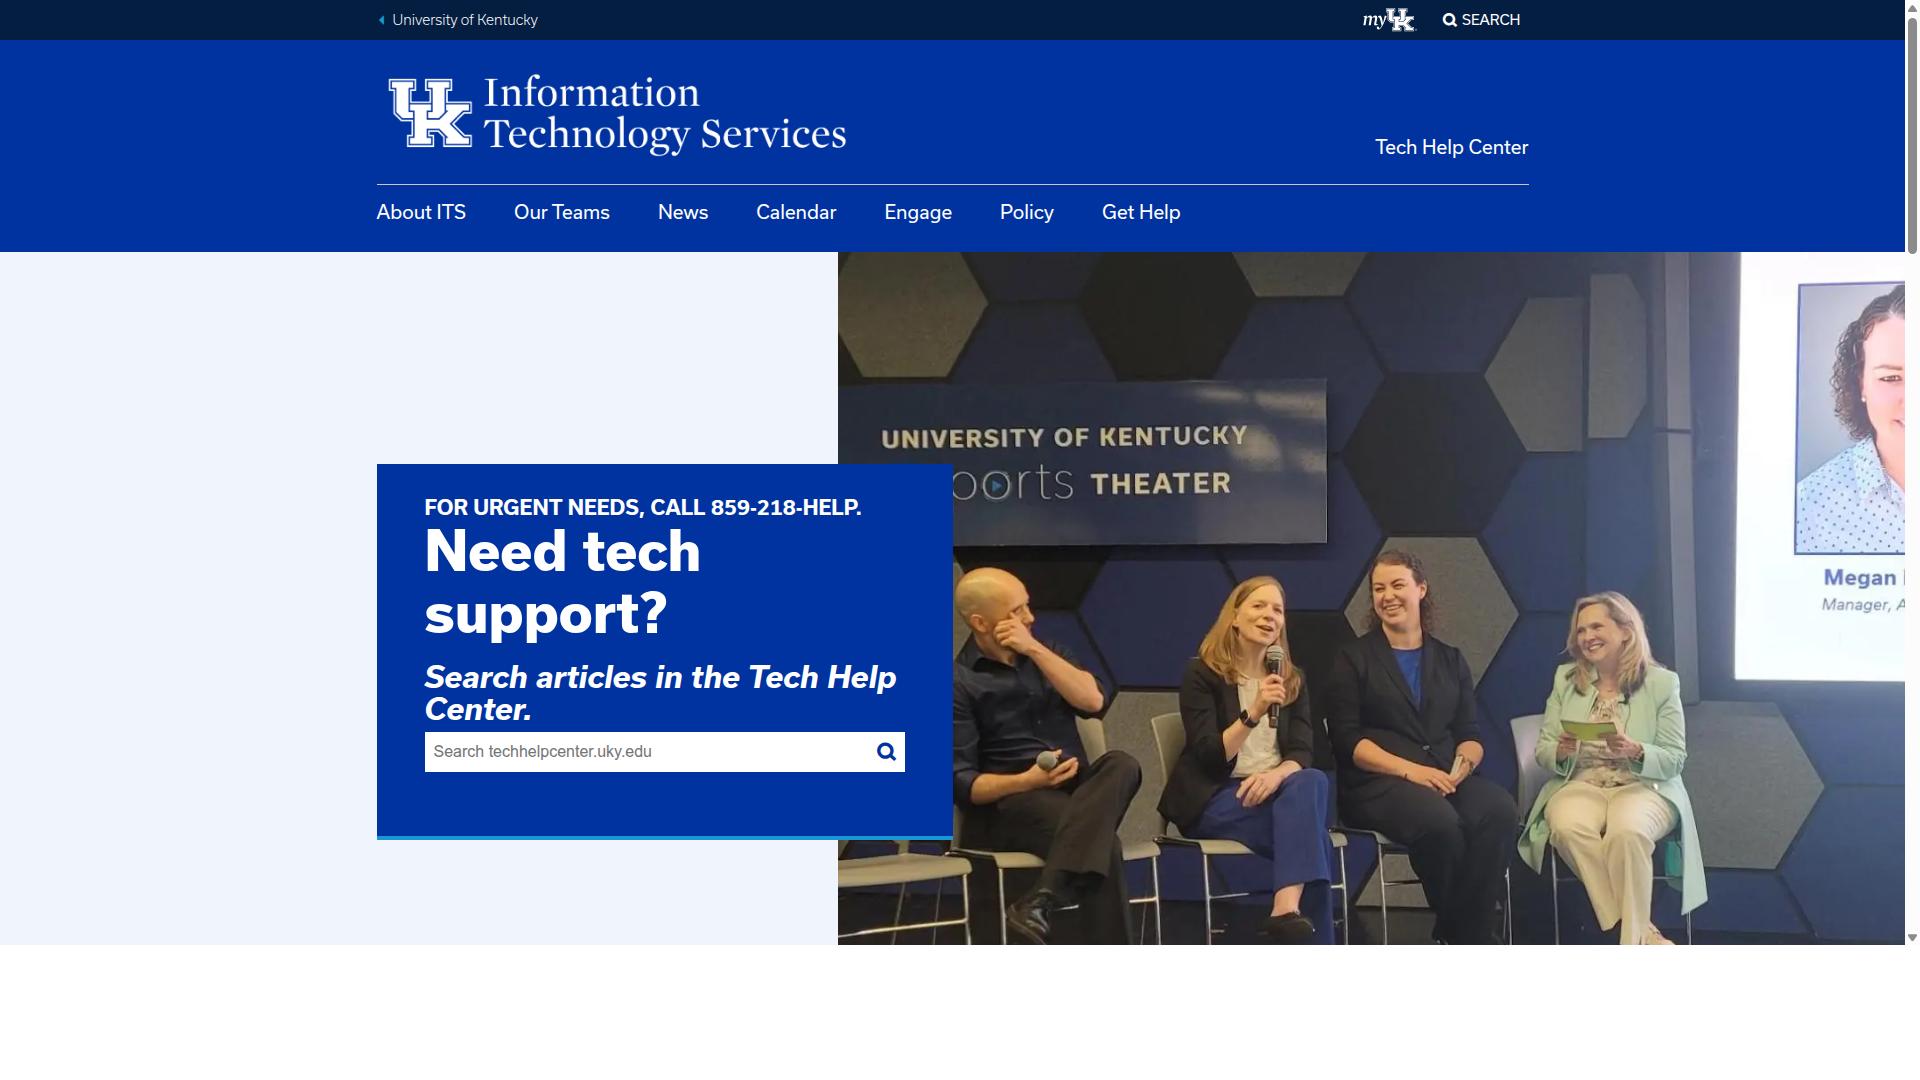
Task: Open the About ITS menu
Action: (421, 212)
